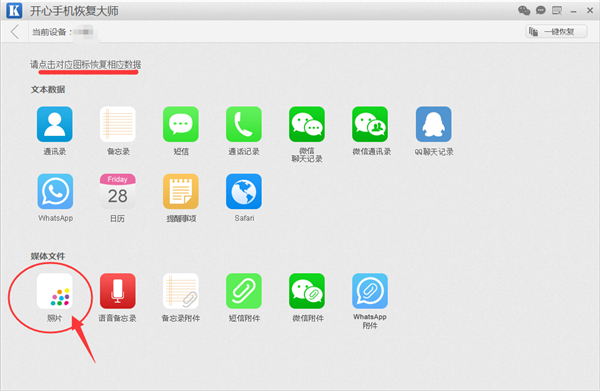Select WeChat attachments (微信附件) icon
The height and width of the screenshot is (391, 600).
[307, 291]
